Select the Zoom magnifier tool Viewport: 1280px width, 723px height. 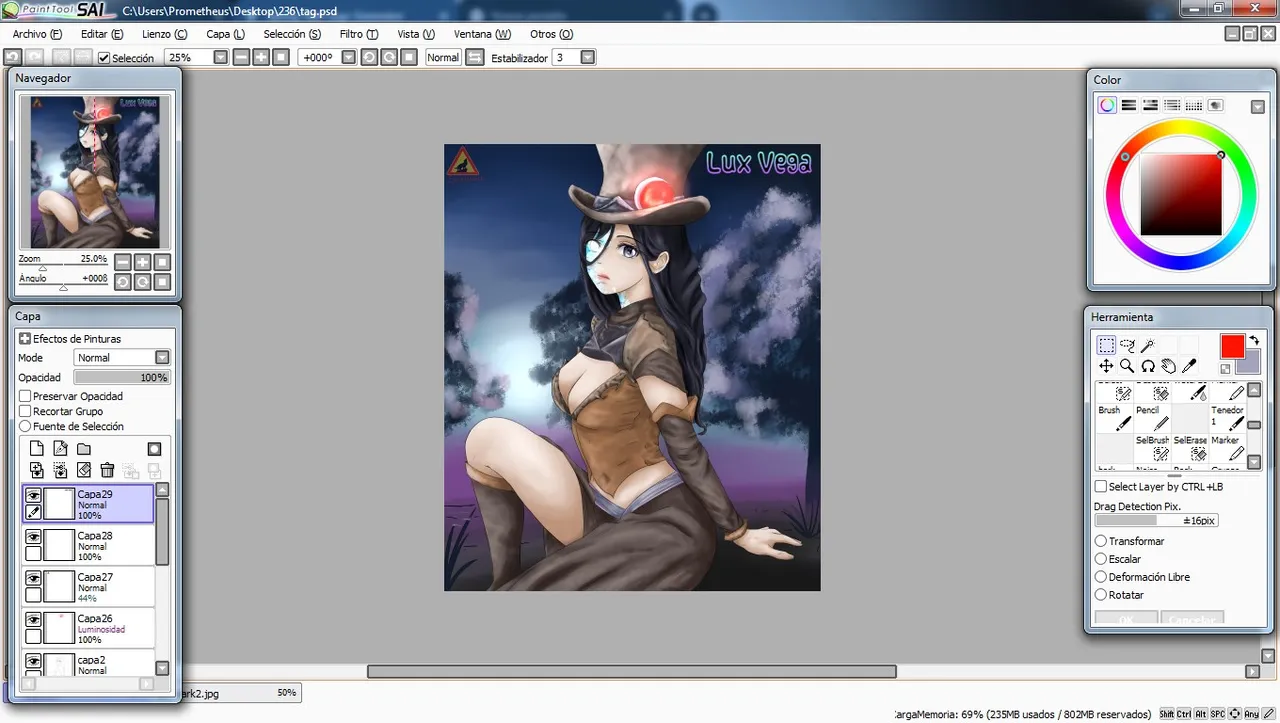(1127, 367)
